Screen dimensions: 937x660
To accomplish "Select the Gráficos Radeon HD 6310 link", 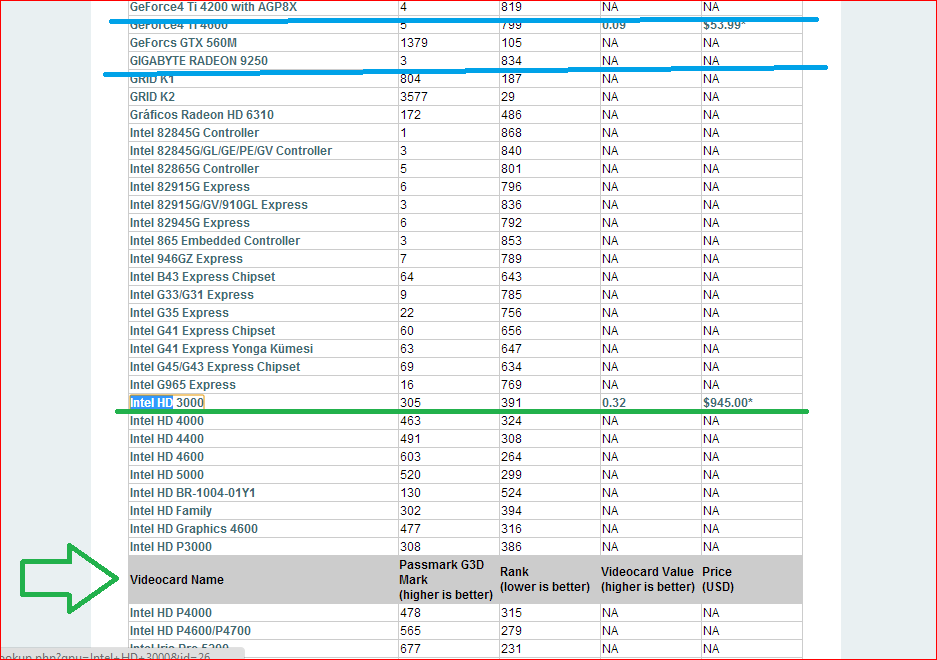I will [x=202, y=115].
